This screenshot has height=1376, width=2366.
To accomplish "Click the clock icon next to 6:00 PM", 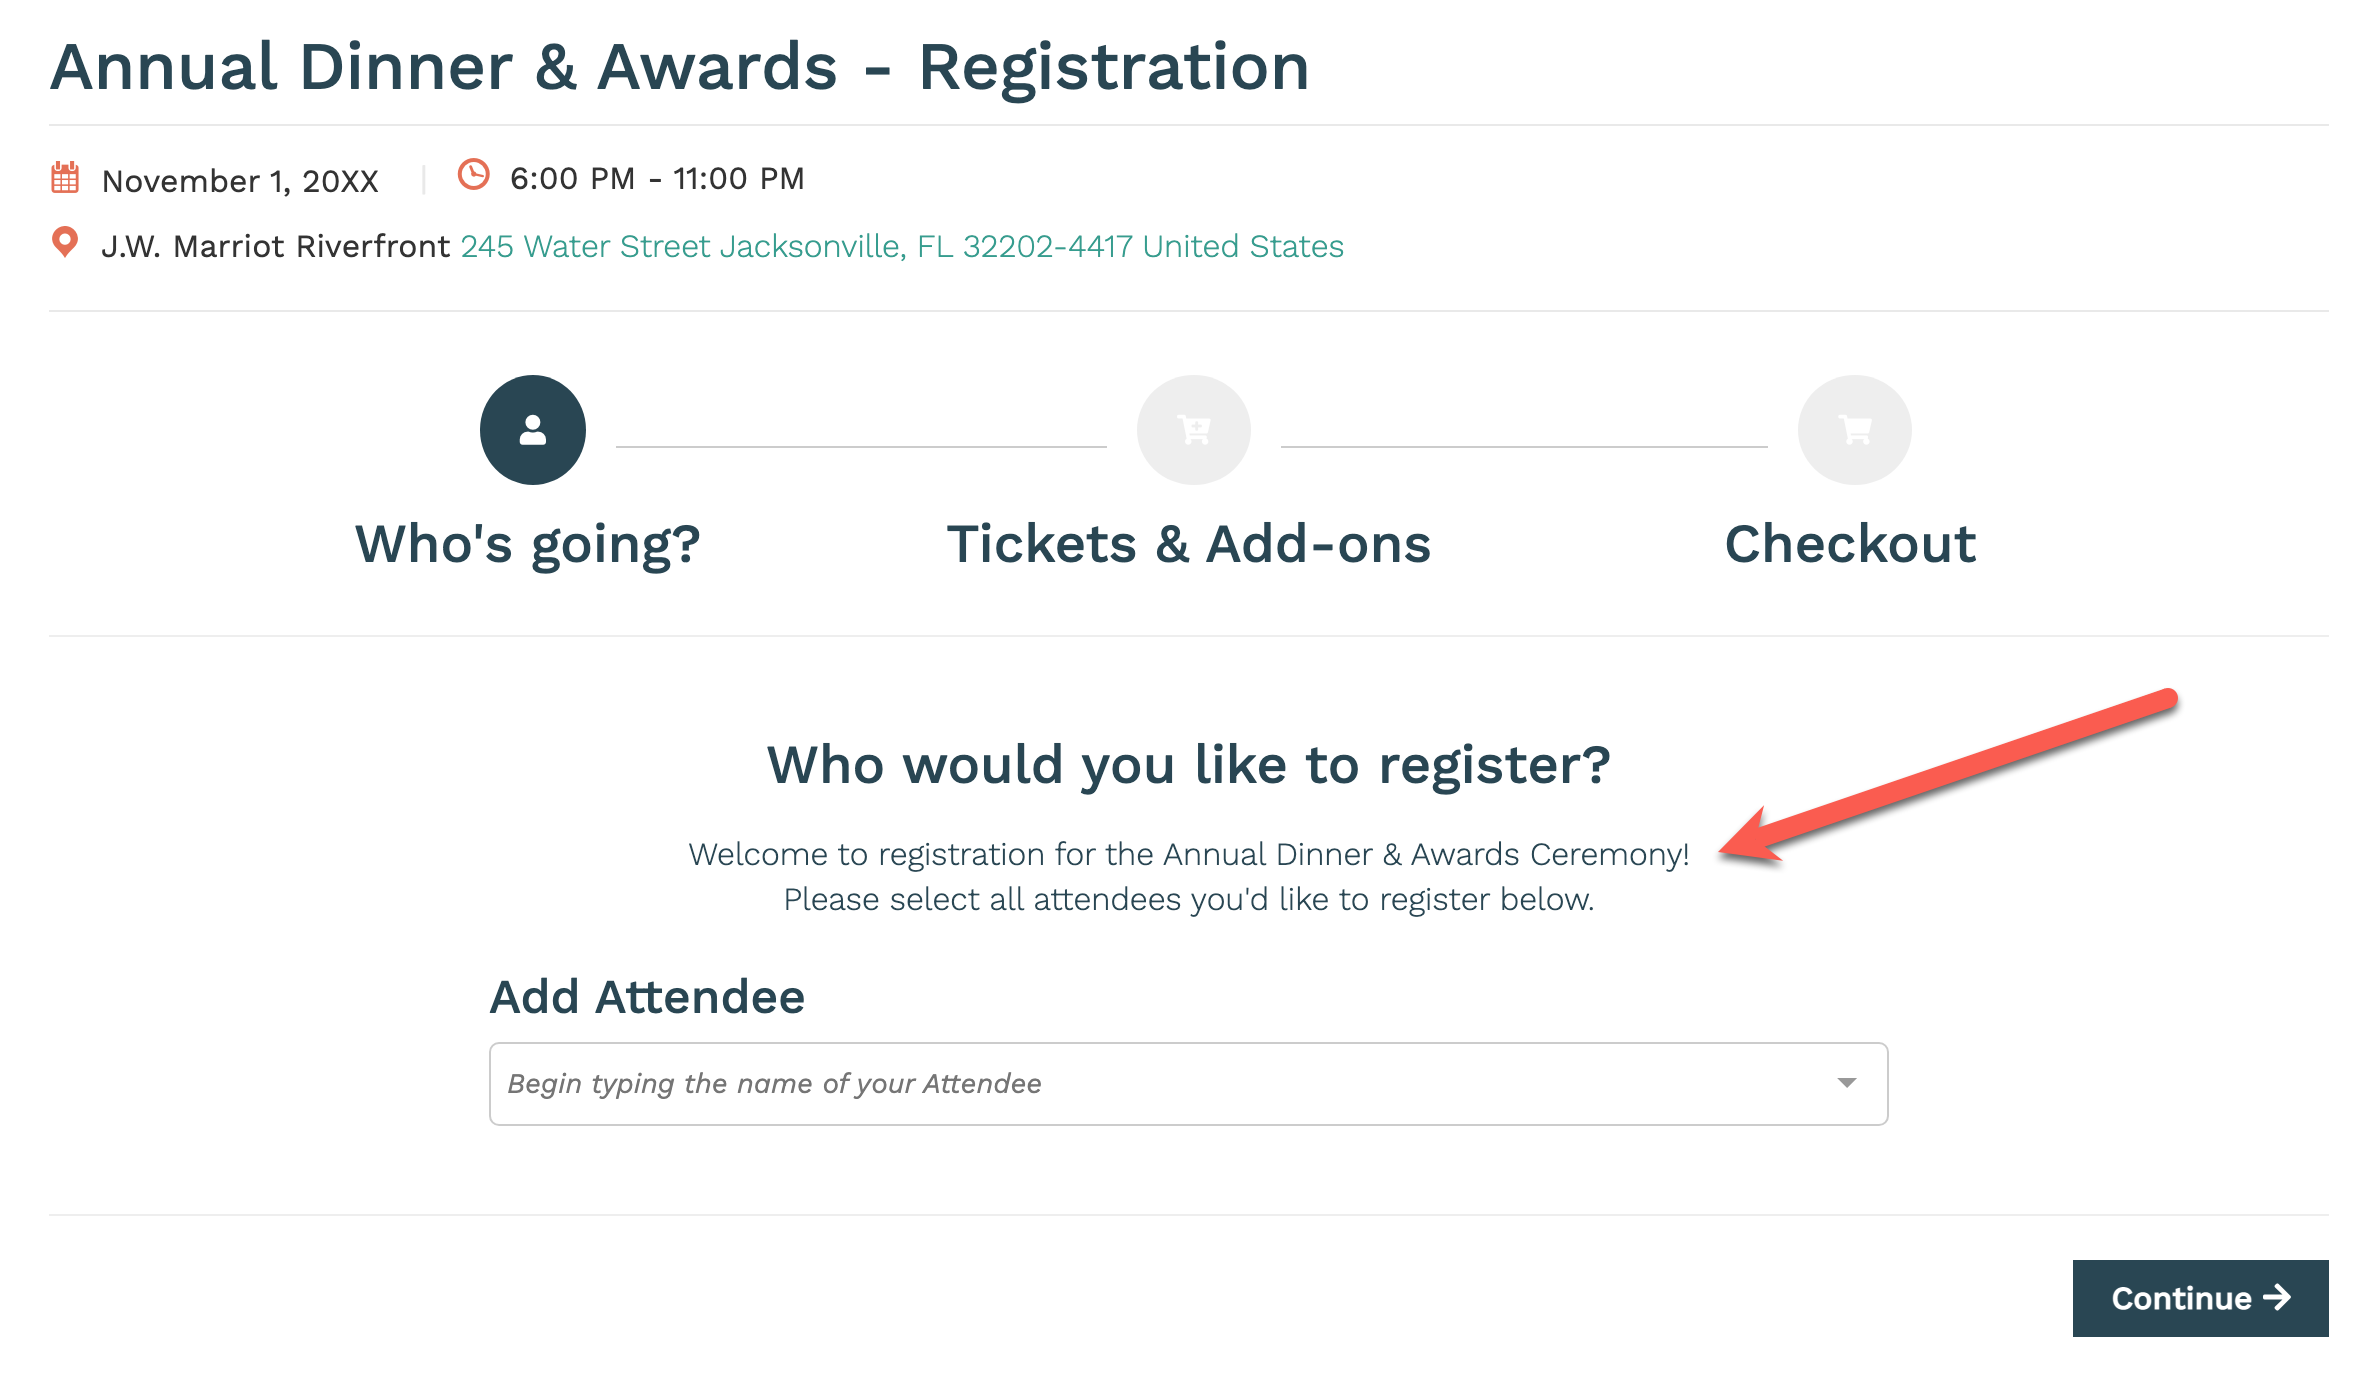I will (x=474, y=175).
